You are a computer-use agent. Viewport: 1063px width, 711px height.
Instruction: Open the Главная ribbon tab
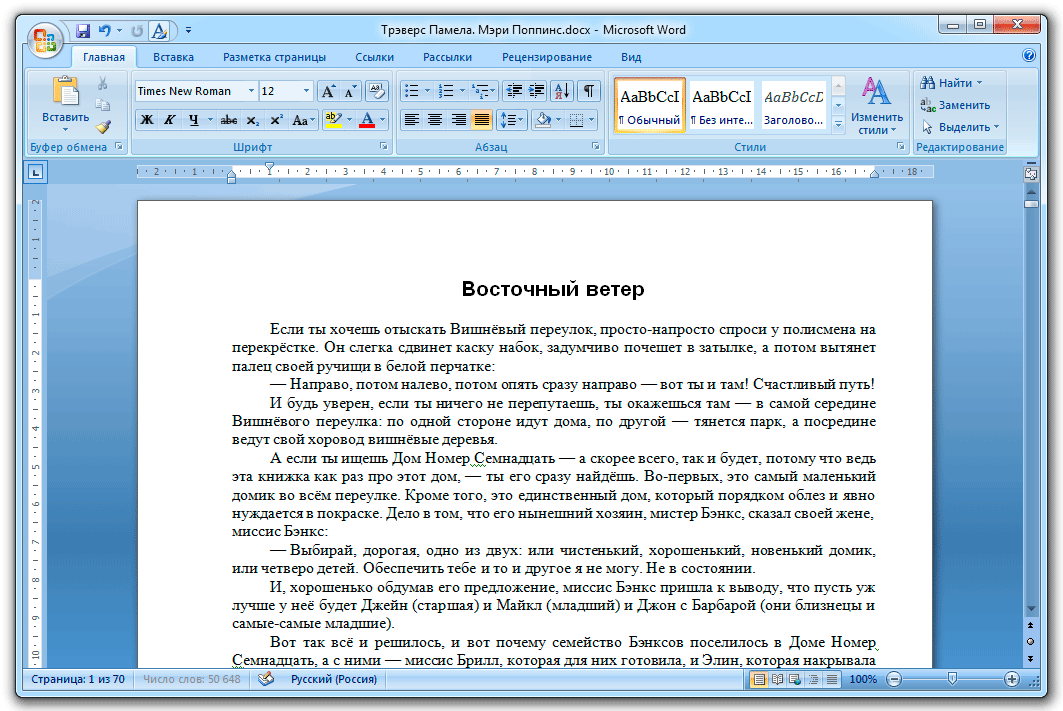coord(104,57)
